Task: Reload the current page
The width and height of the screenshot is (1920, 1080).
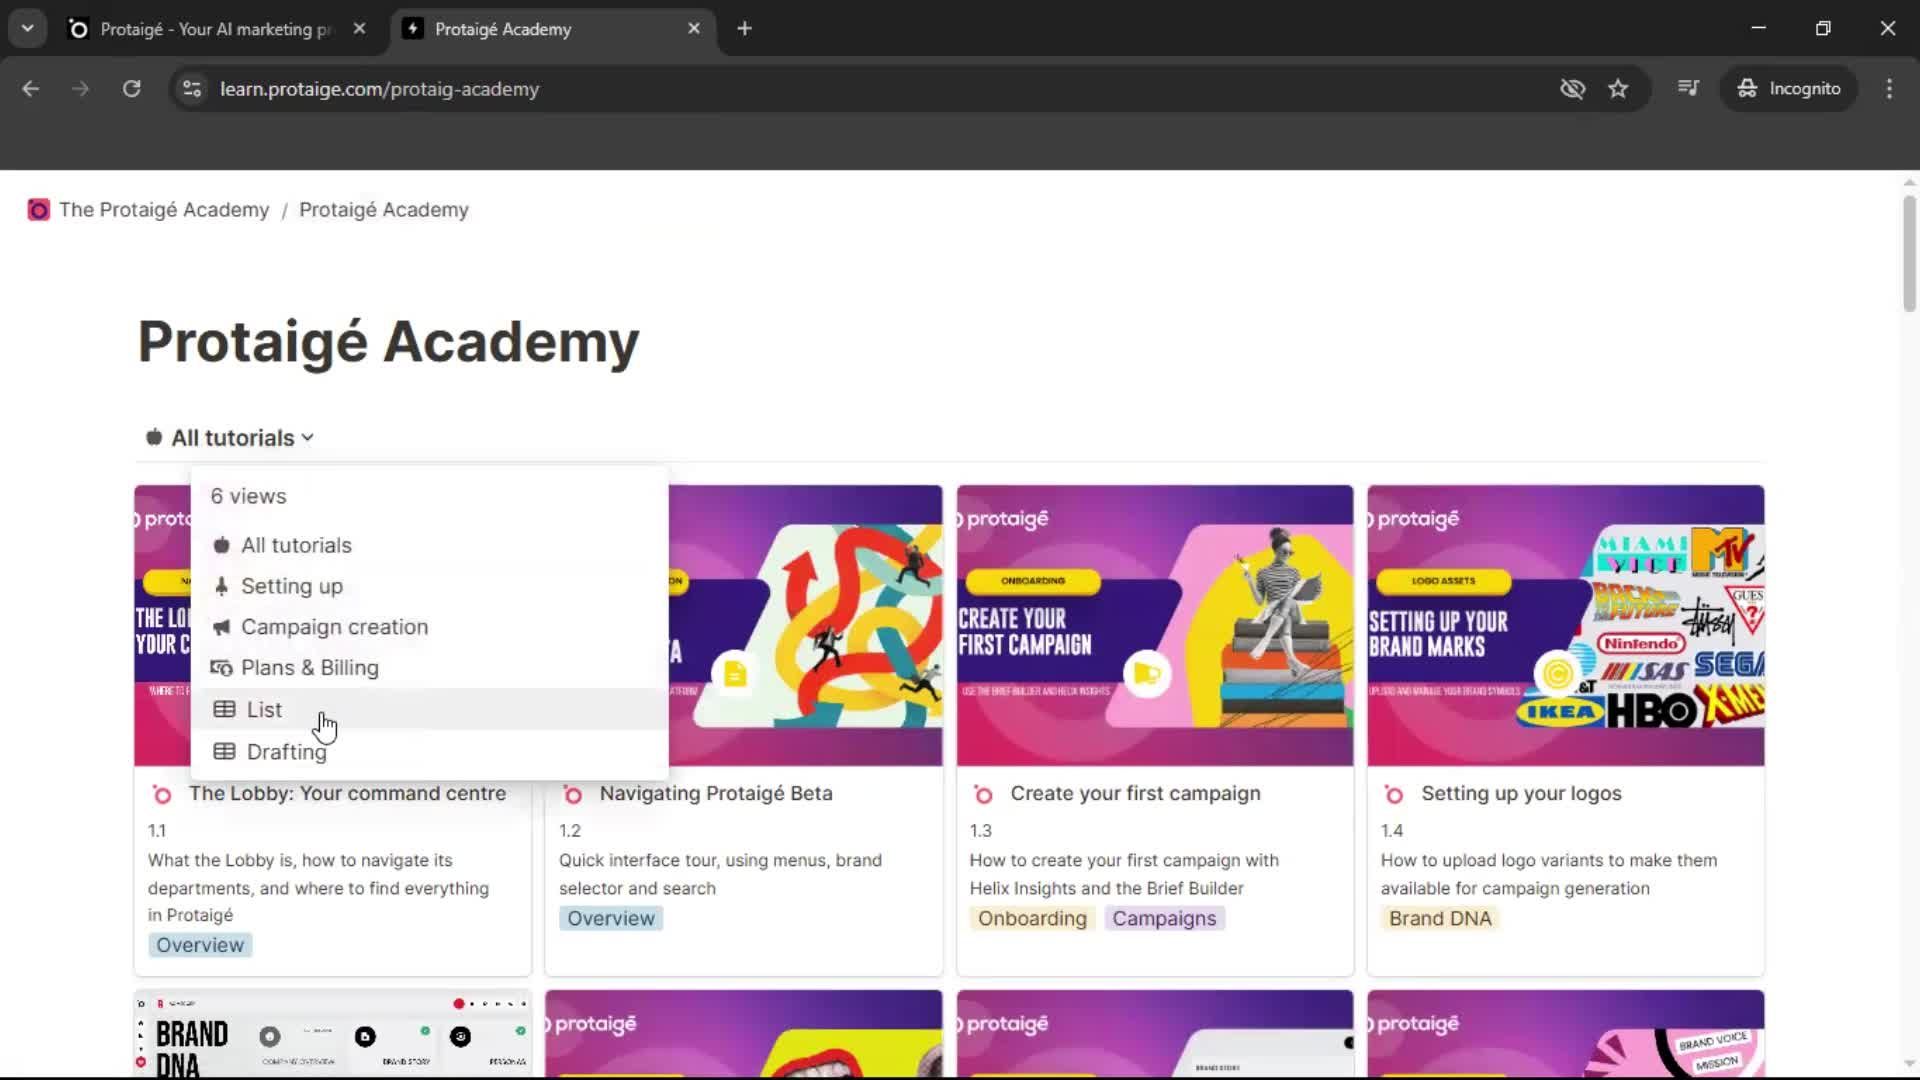Action: coord(131,88)
